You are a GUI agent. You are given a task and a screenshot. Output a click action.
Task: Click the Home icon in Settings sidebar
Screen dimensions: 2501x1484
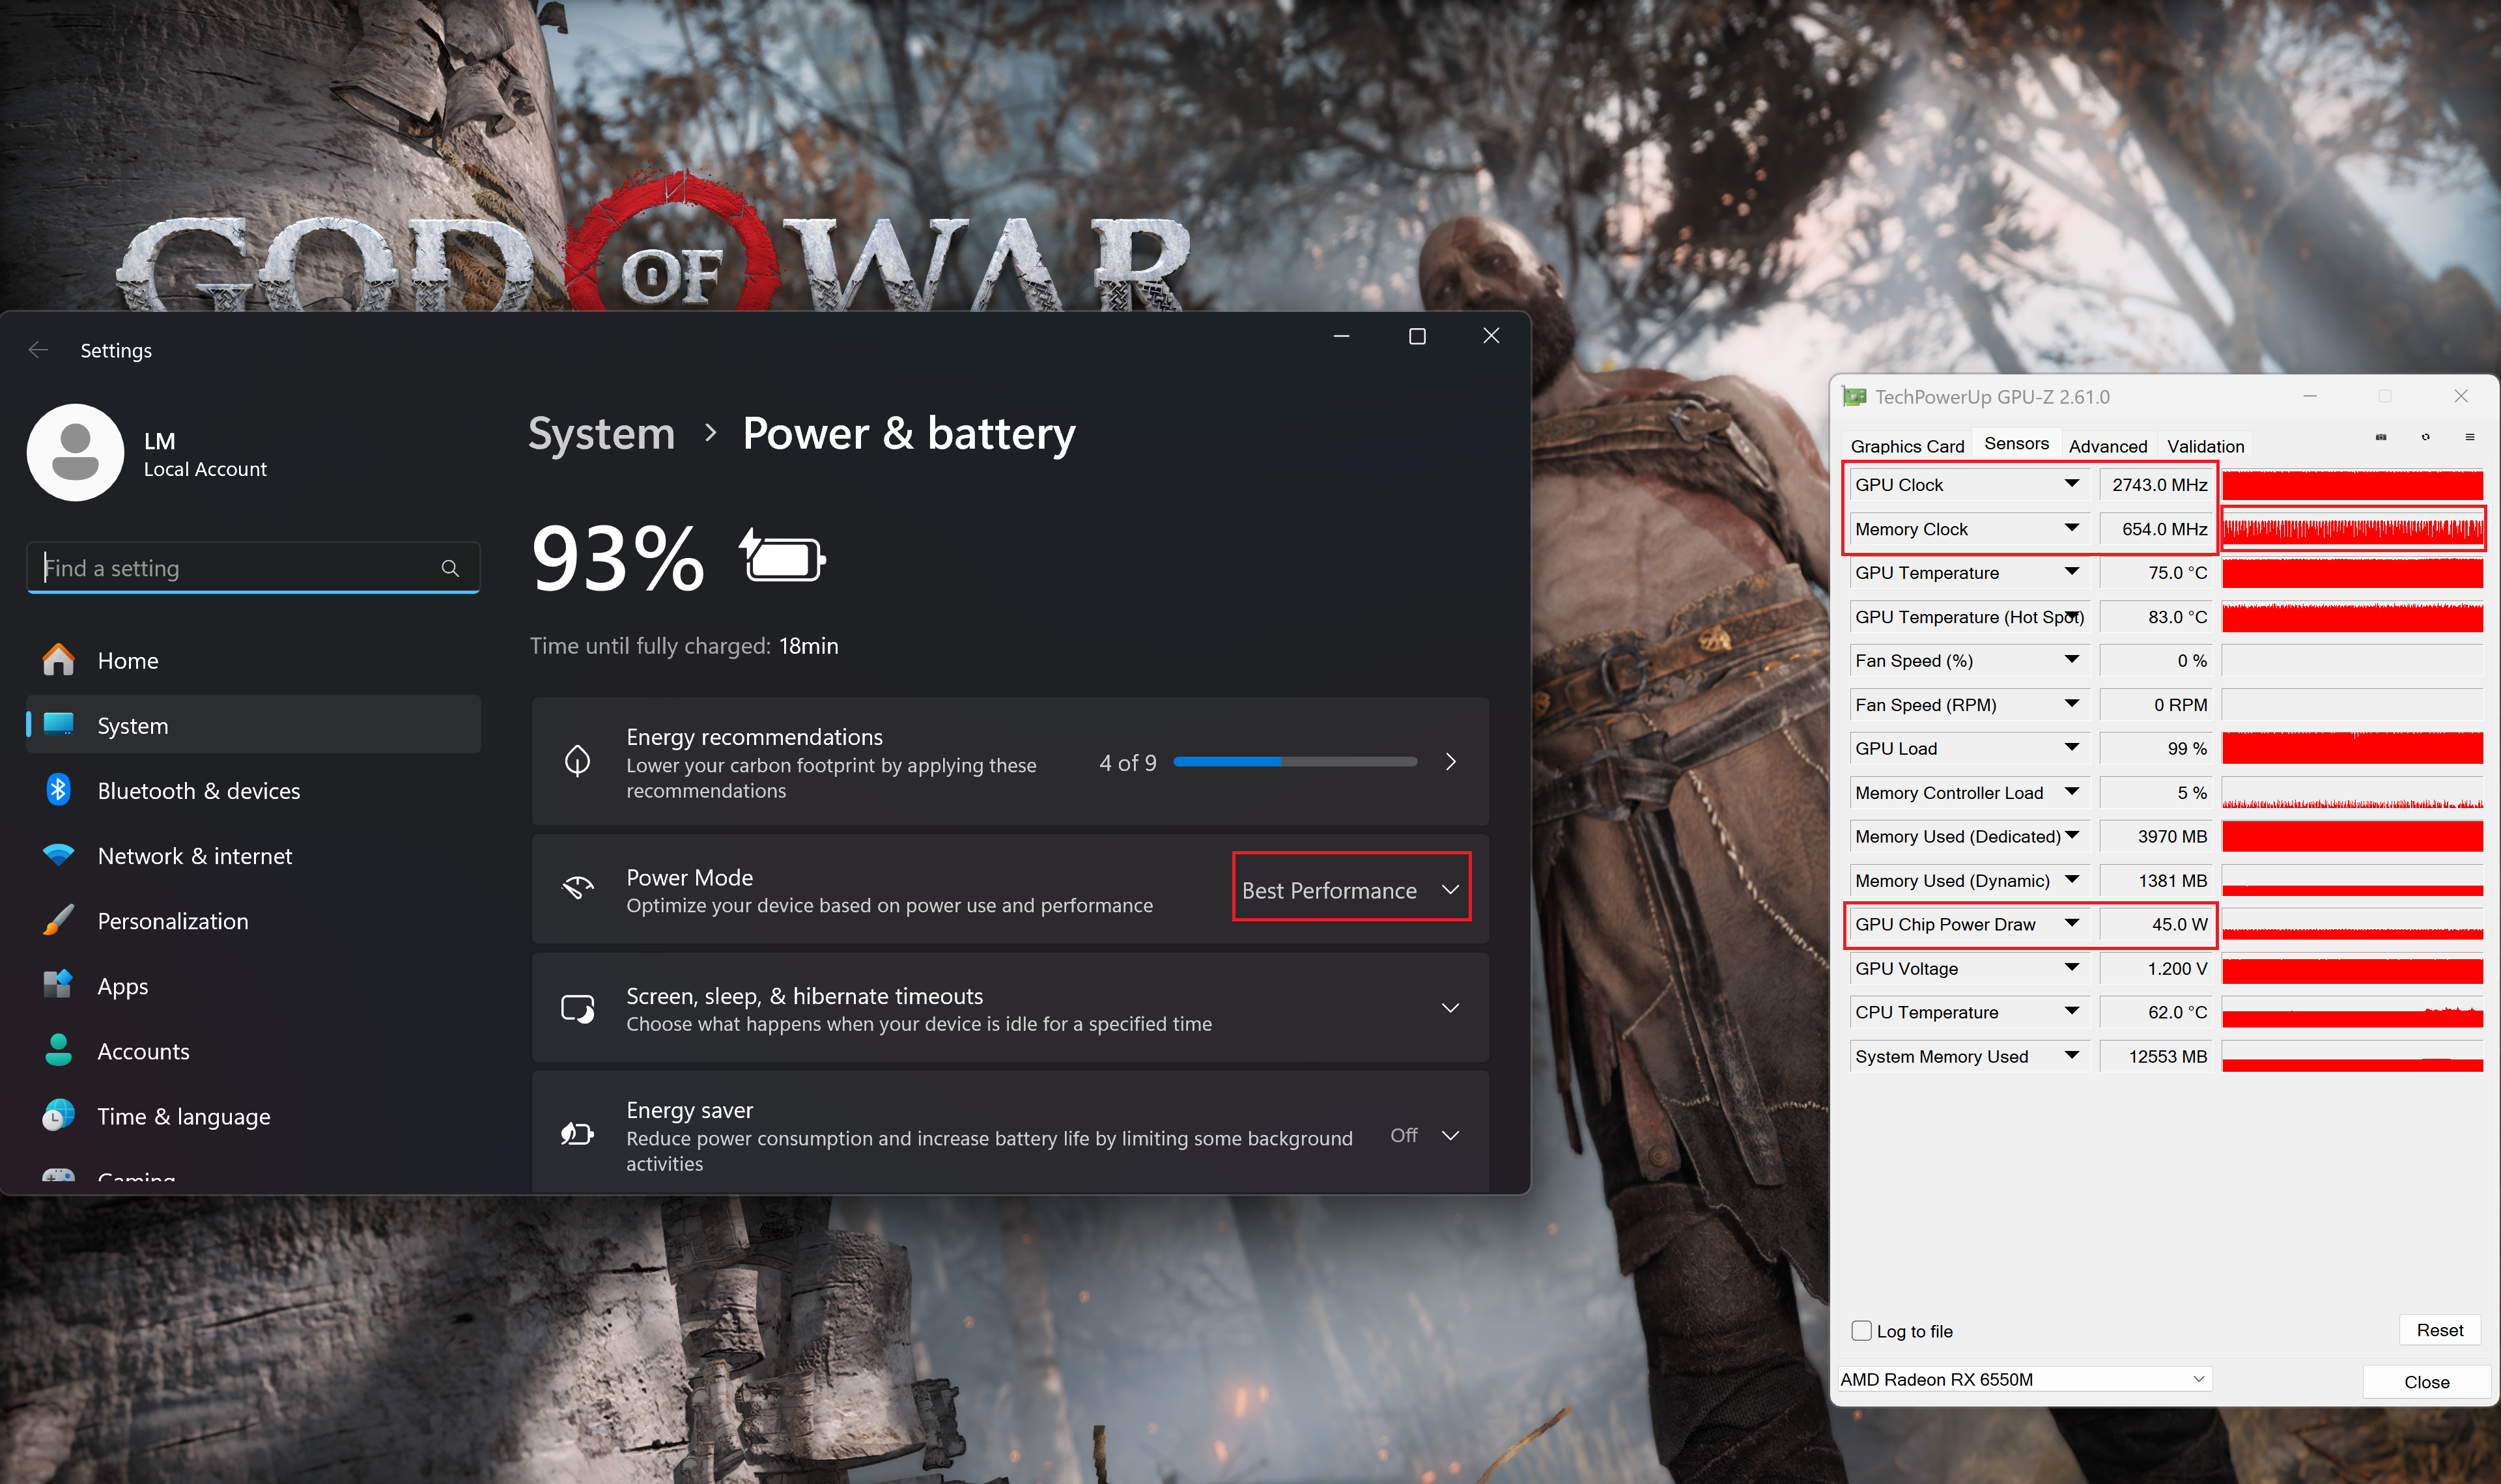[x=58, y=660]
